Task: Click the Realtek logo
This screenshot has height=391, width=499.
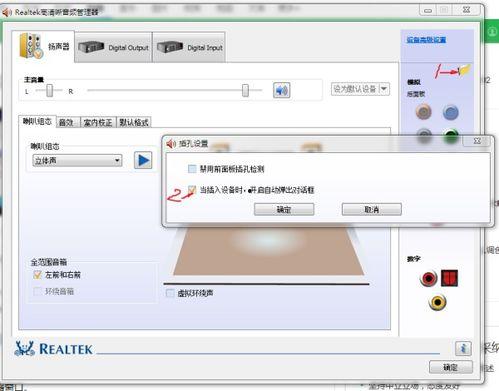Action: [53, 348]
